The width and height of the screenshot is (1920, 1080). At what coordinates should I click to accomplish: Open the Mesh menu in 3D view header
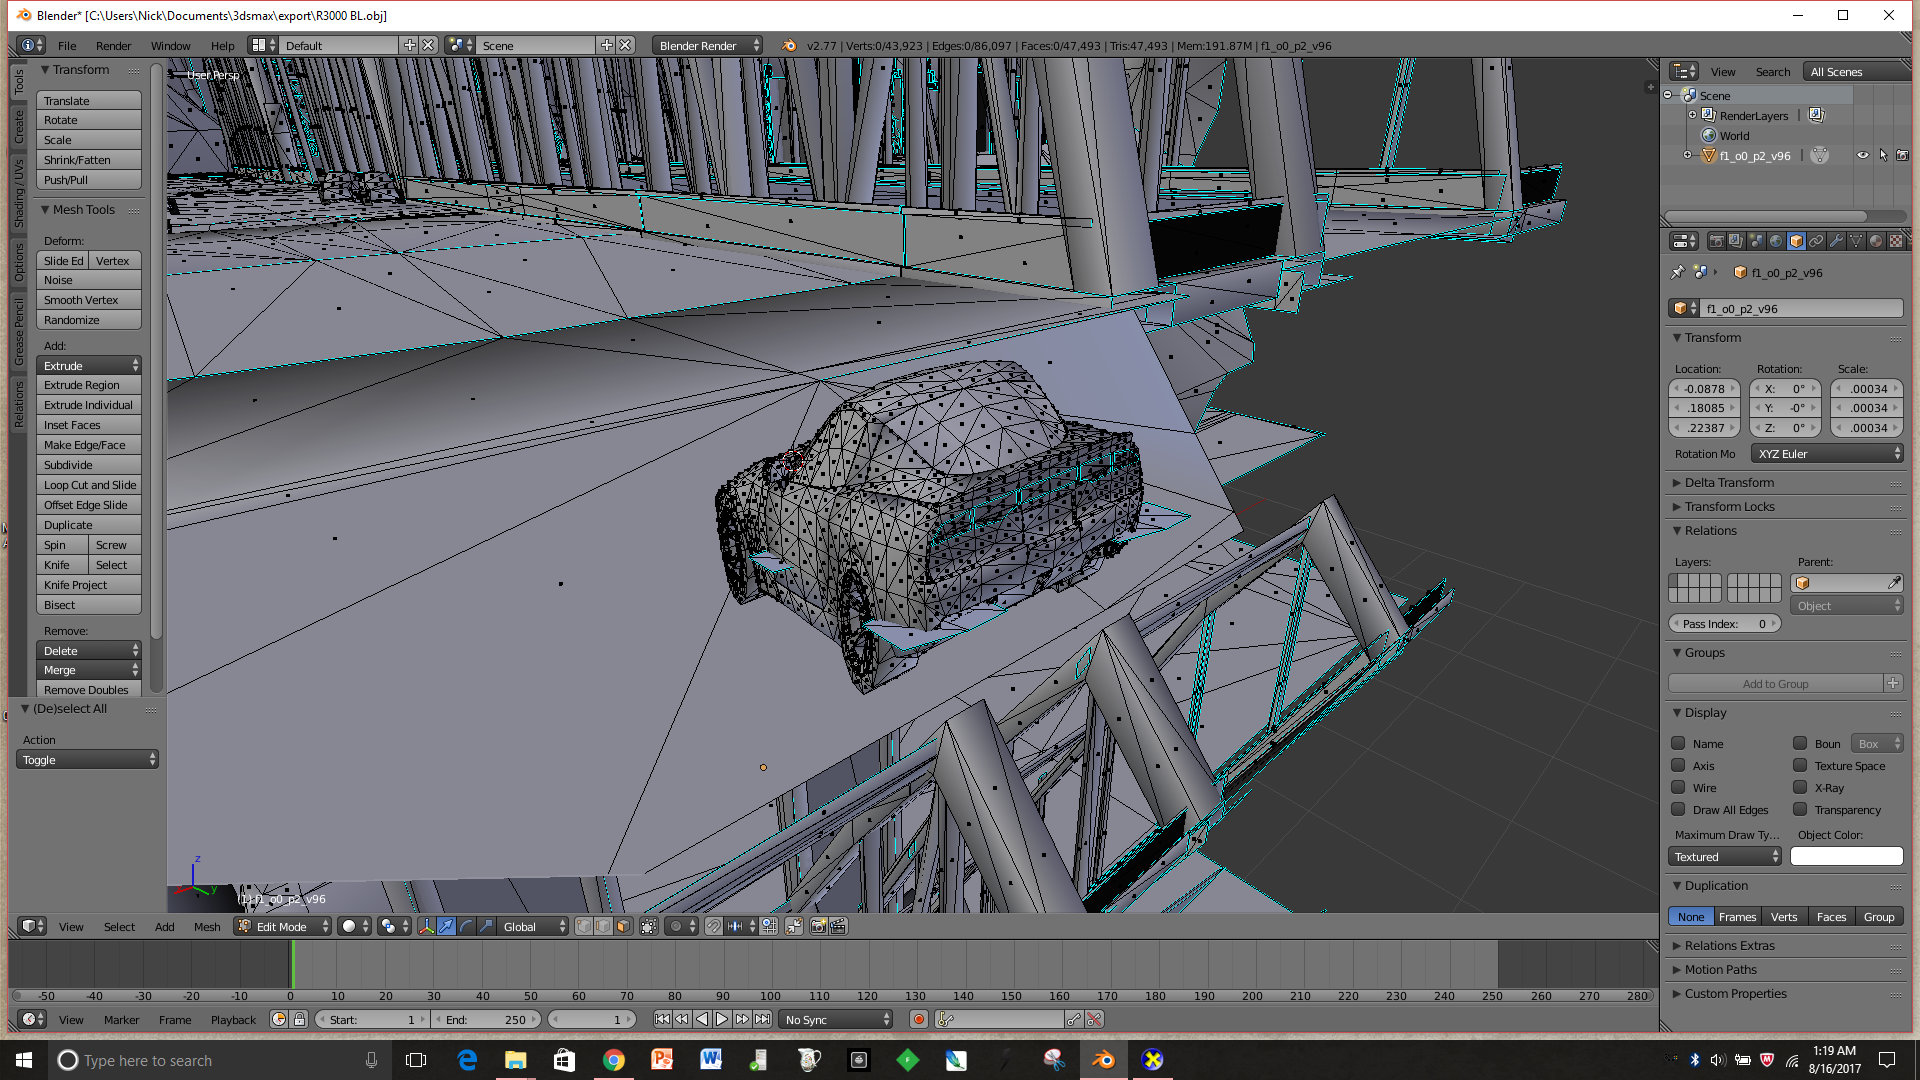[207, 927]
